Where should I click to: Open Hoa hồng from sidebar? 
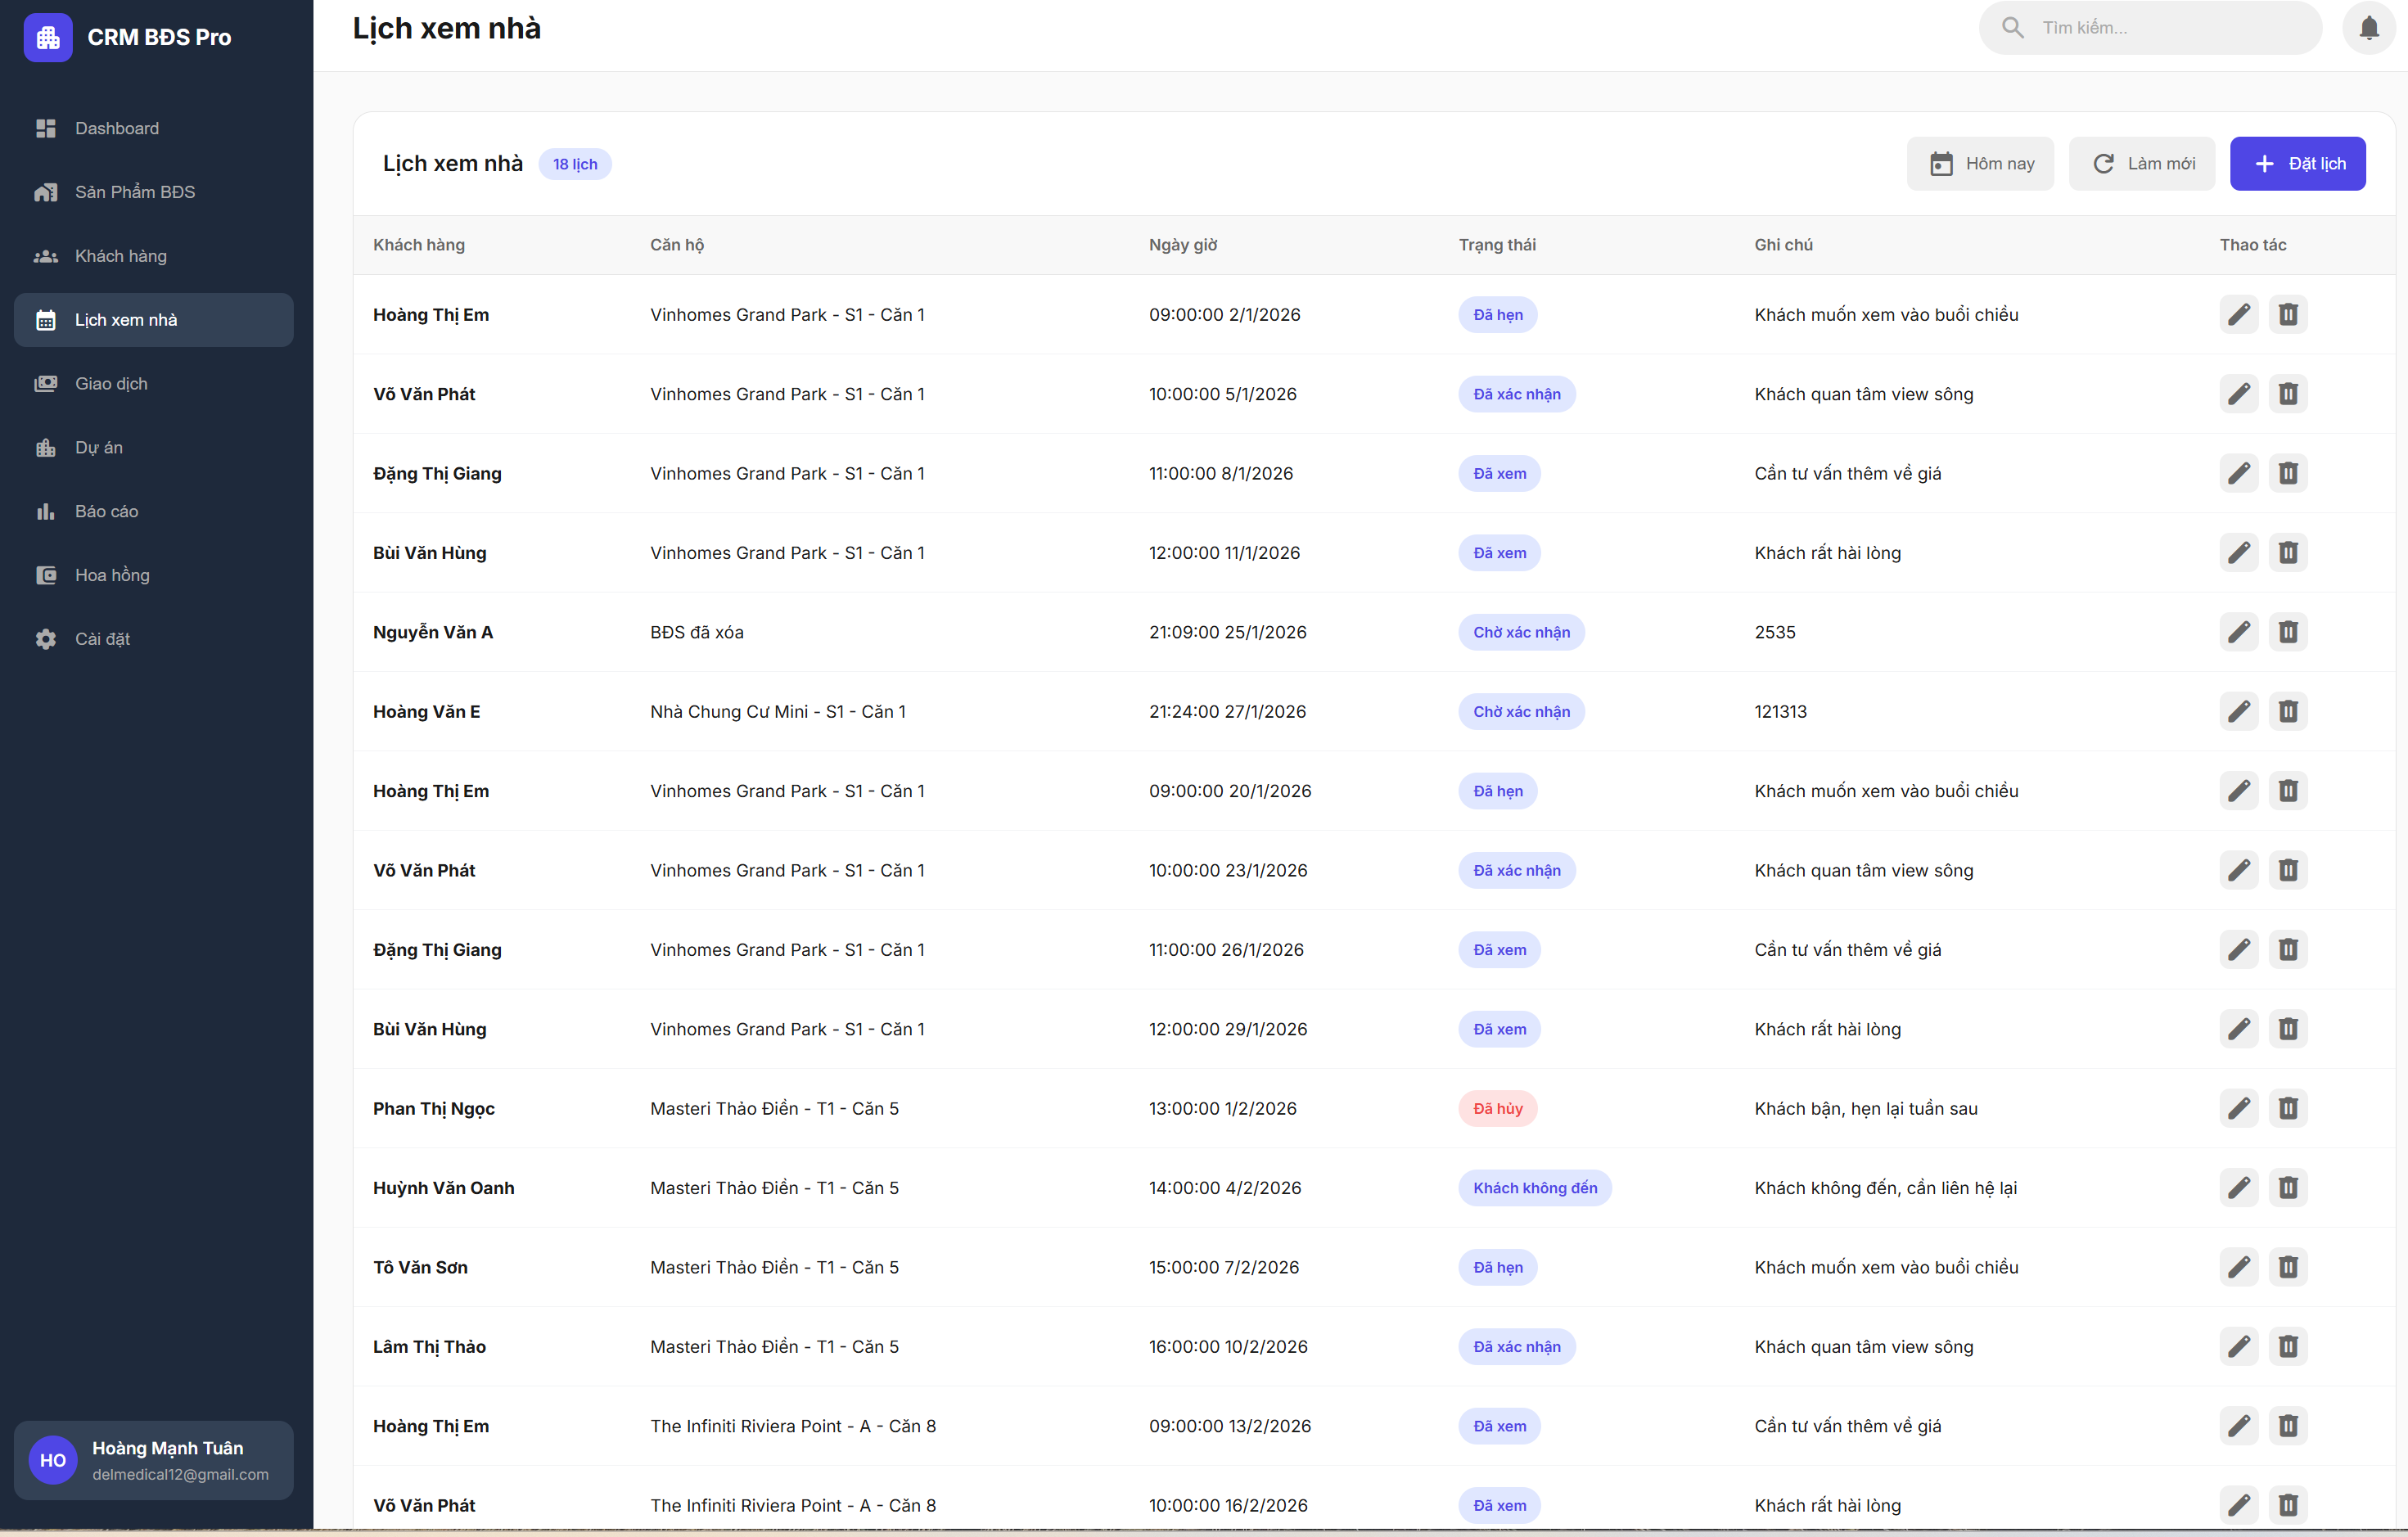click(111, 575)
